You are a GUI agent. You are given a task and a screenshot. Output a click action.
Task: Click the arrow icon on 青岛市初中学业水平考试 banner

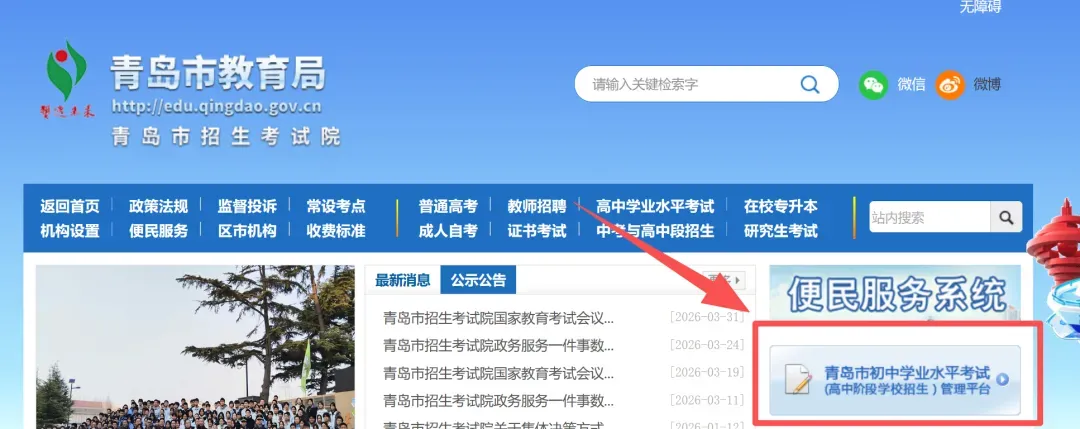point(1003,379)
